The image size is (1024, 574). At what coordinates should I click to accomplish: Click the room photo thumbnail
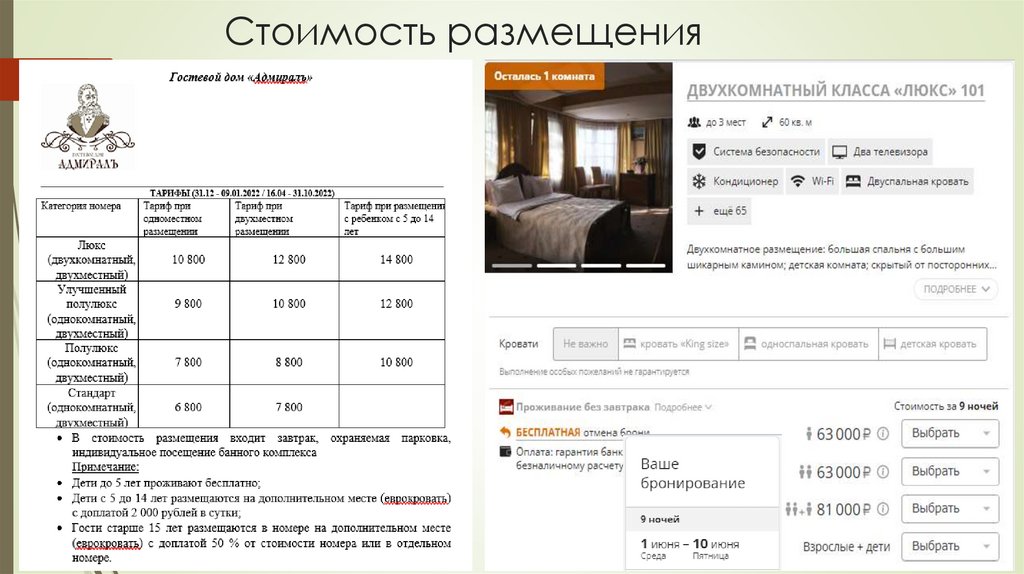578,167
